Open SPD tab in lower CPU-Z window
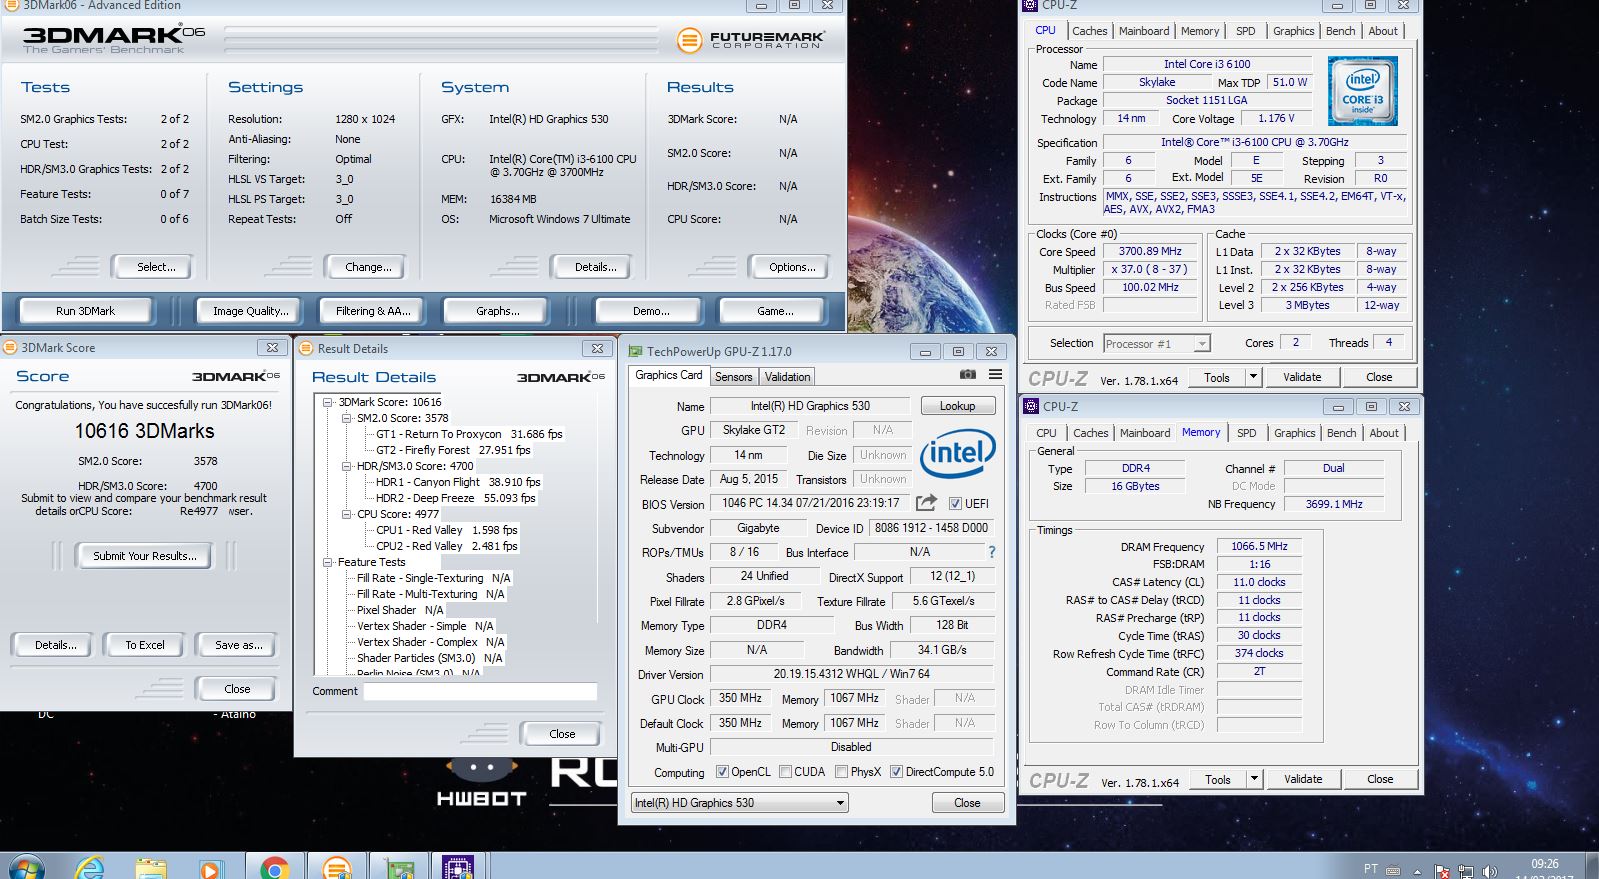This screenshot has width=1599, height=879. click(x=1246, y=433)
